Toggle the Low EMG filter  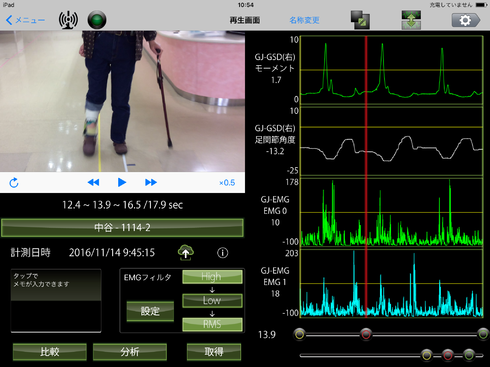pos(212,300)
